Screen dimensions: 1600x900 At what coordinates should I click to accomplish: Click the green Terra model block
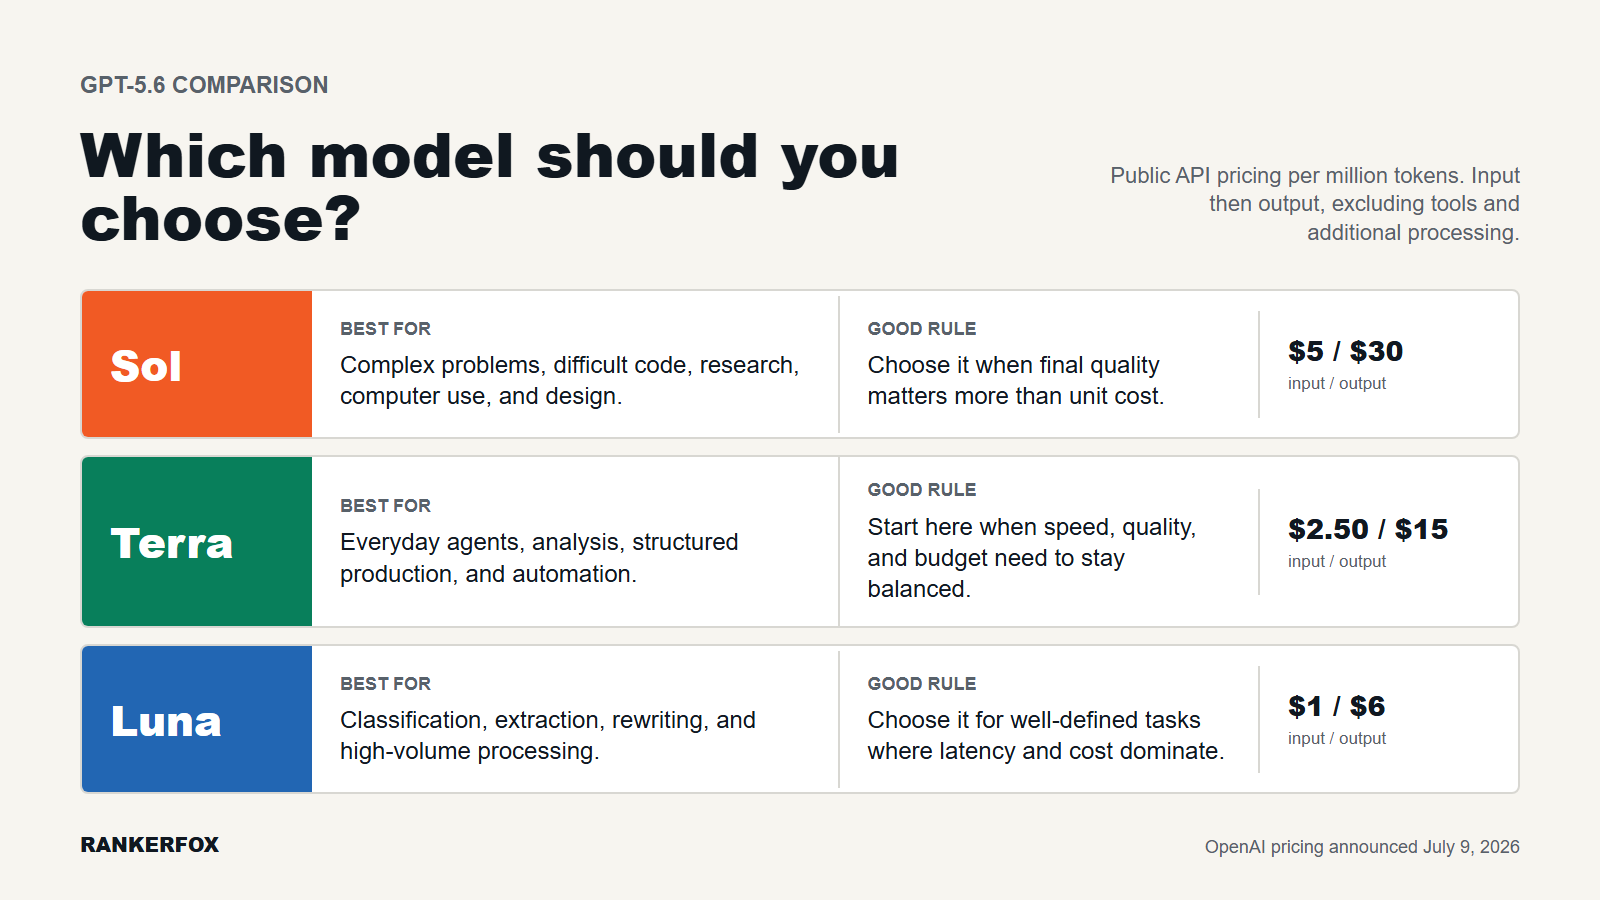coord(197,542)
